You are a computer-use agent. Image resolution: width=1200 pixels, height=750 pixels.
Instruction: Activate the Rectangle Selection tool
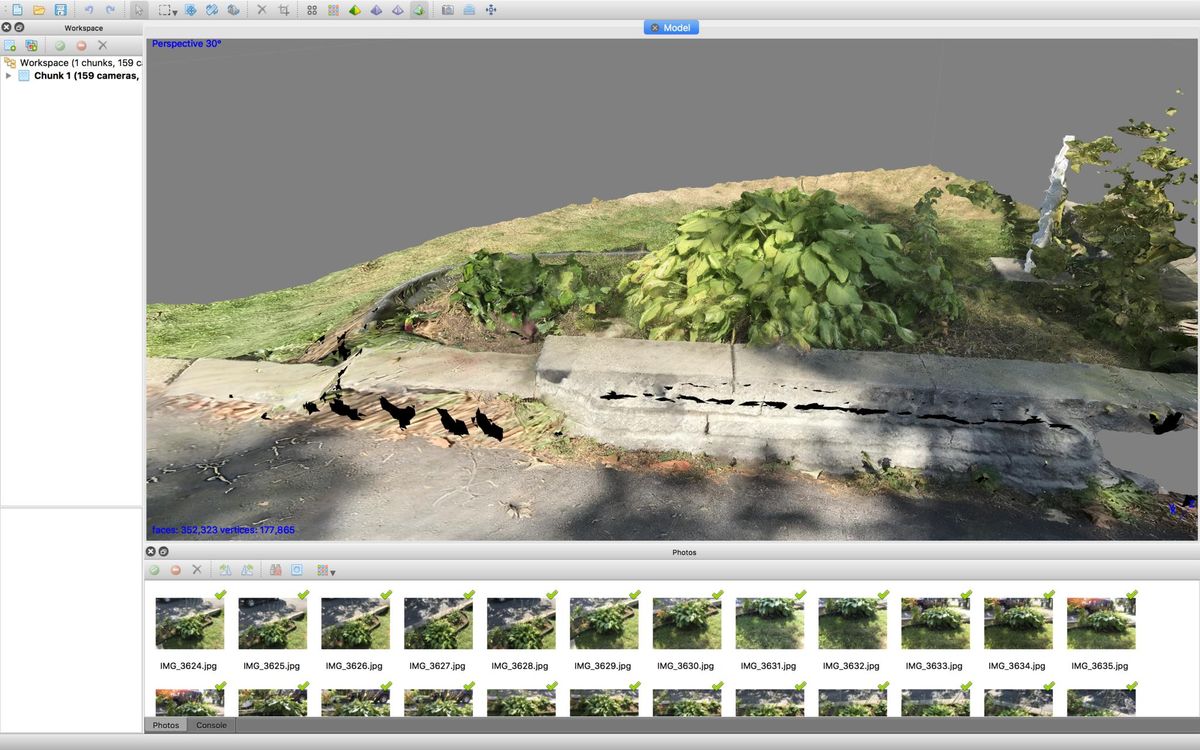[164, 9]
